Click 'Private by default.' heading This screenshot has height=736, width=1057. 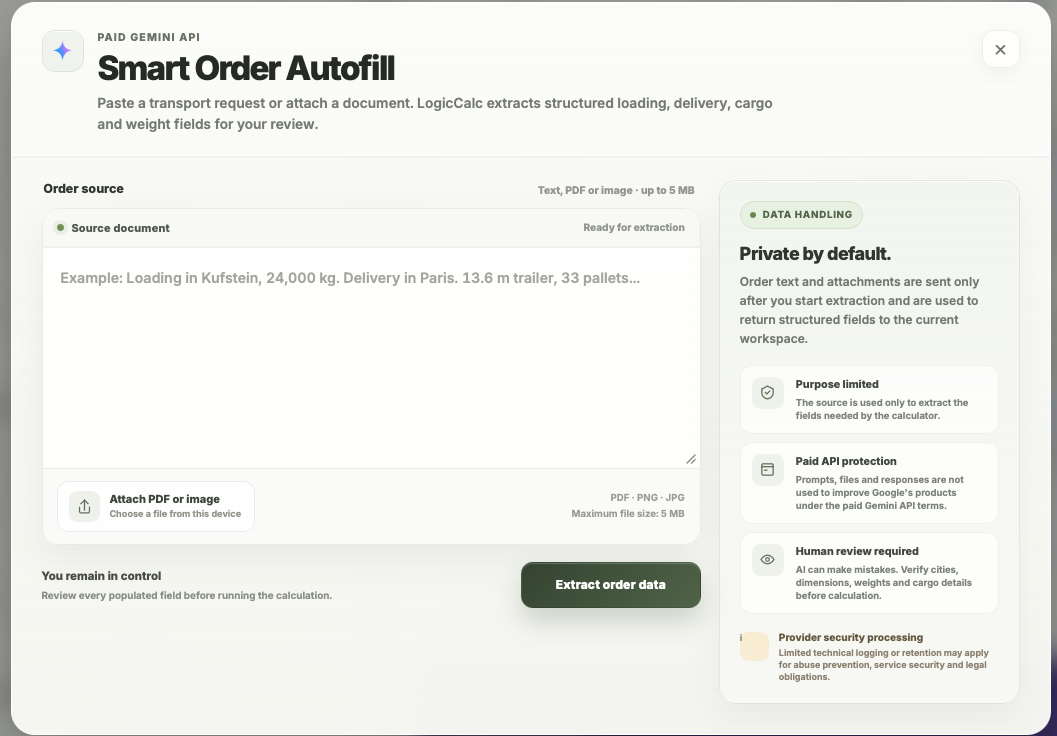[x=815, y=254]
